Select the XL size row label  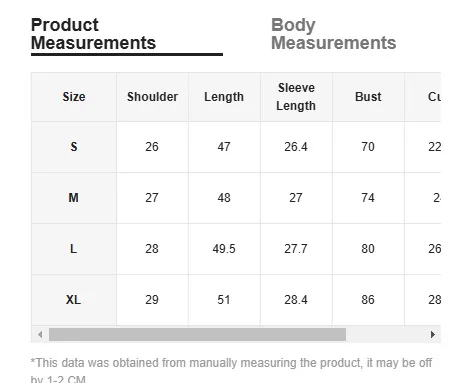(x=74, y=300)
